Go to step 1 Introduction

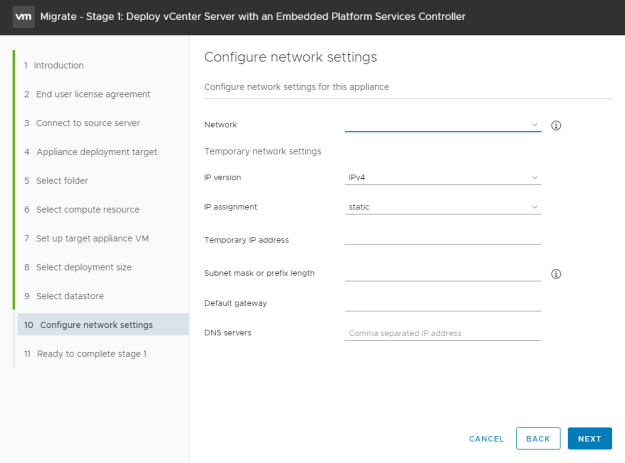(54, 65)
